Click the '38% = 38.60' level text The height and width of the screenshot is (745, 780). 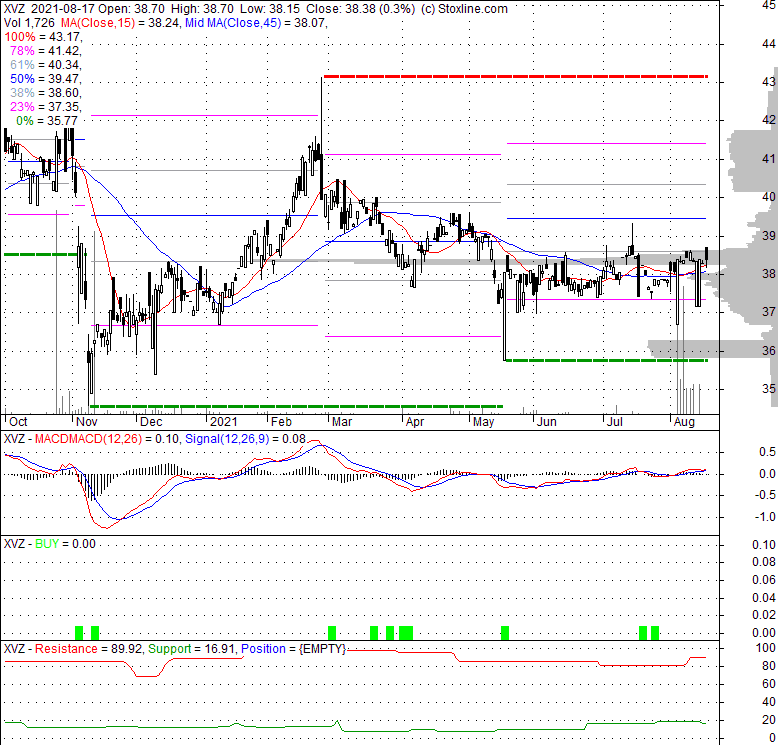tap(45, 93)
